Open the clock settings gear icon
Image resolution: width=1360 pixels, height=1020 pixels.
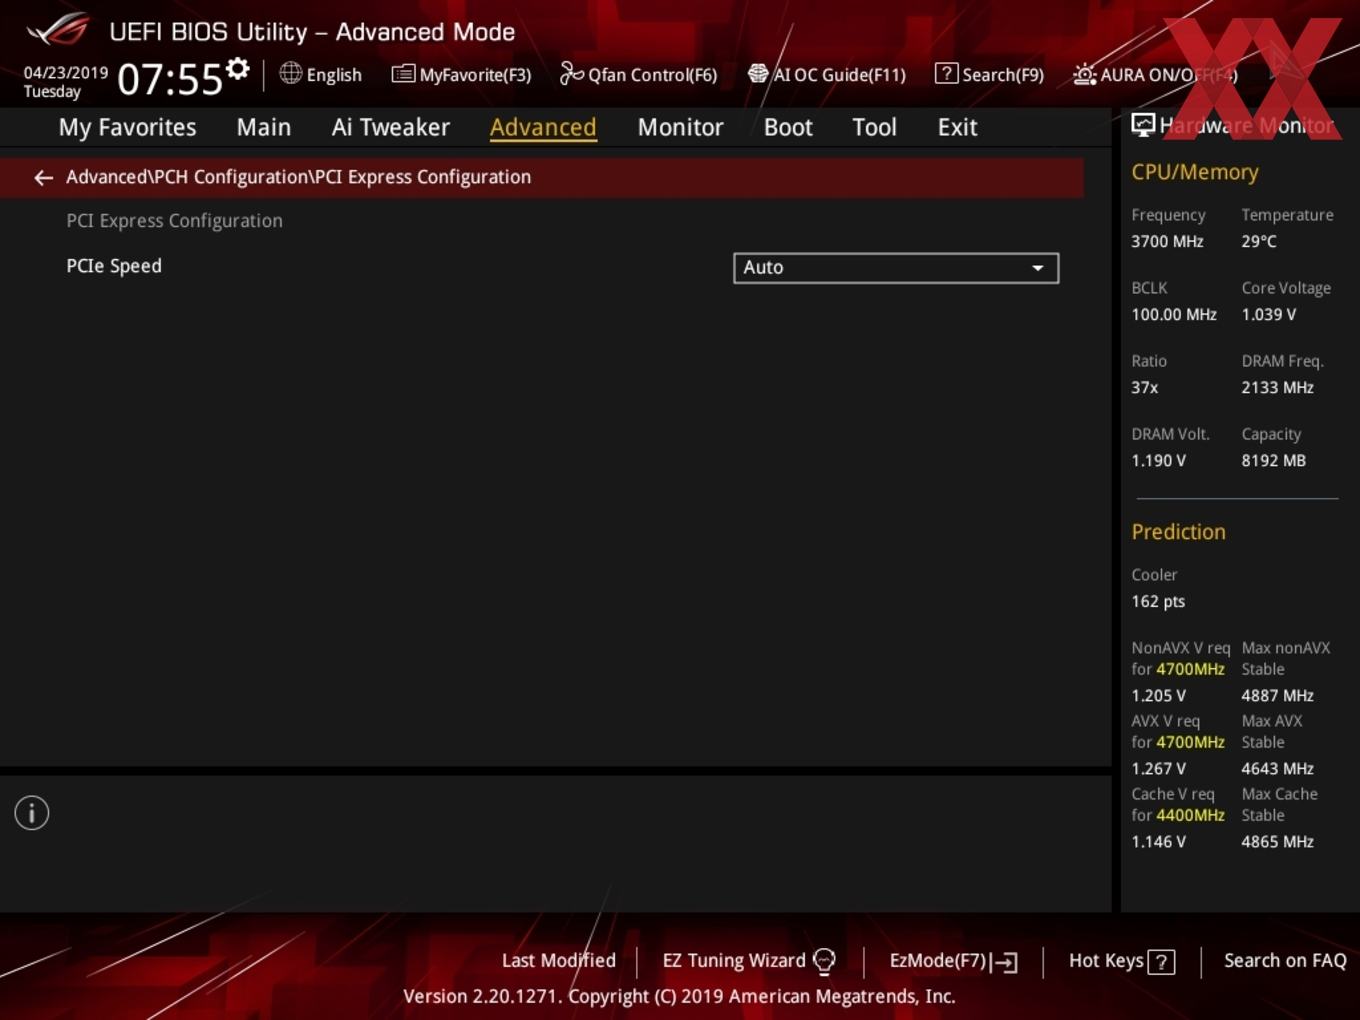pos(237,69)
